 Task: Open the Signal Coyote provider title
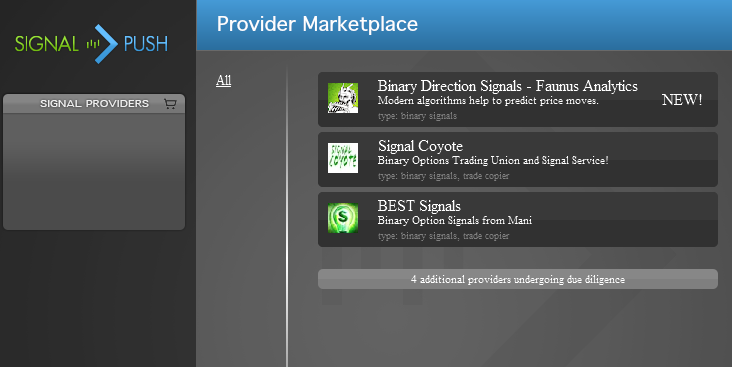(x=420, y=146)
